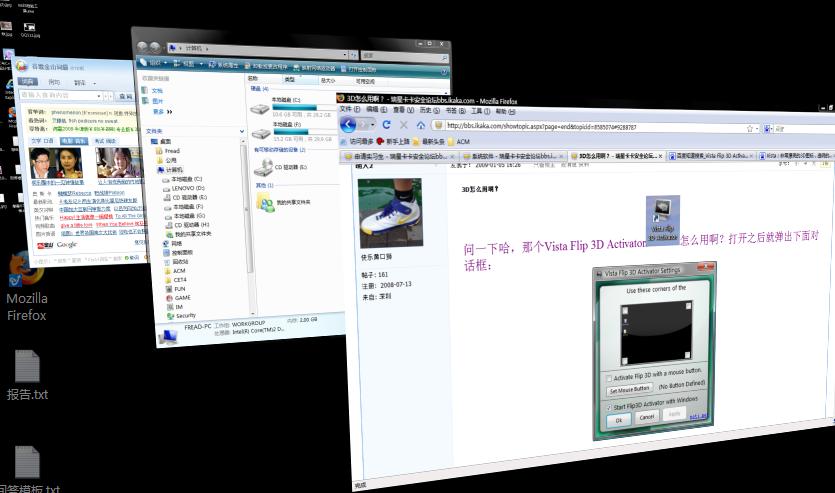Screen dimensions: 835x493
Task: Click the 快乐集口狮 username under the avatar
Action: pos(376,257)
